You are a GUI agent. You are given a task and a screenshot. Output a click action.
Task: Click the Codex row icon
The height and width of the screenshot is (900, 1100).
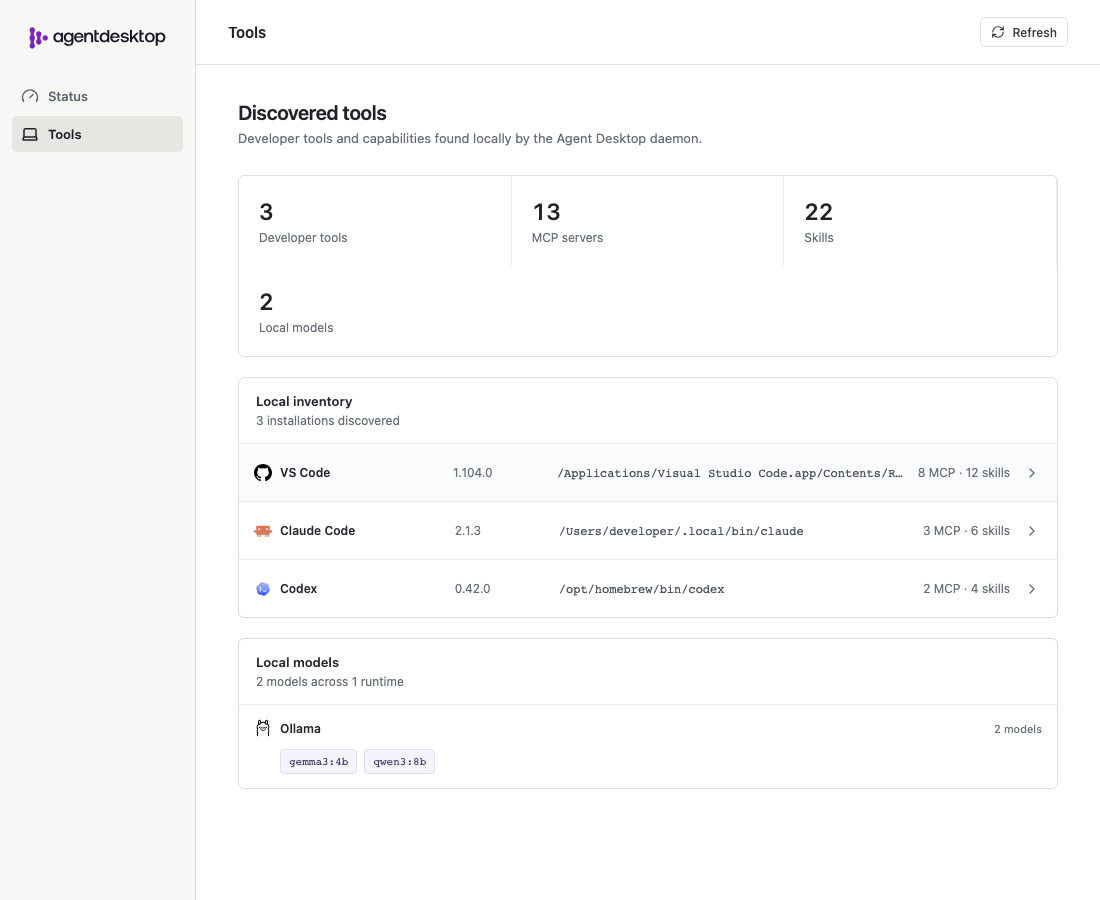click(263, 589)
